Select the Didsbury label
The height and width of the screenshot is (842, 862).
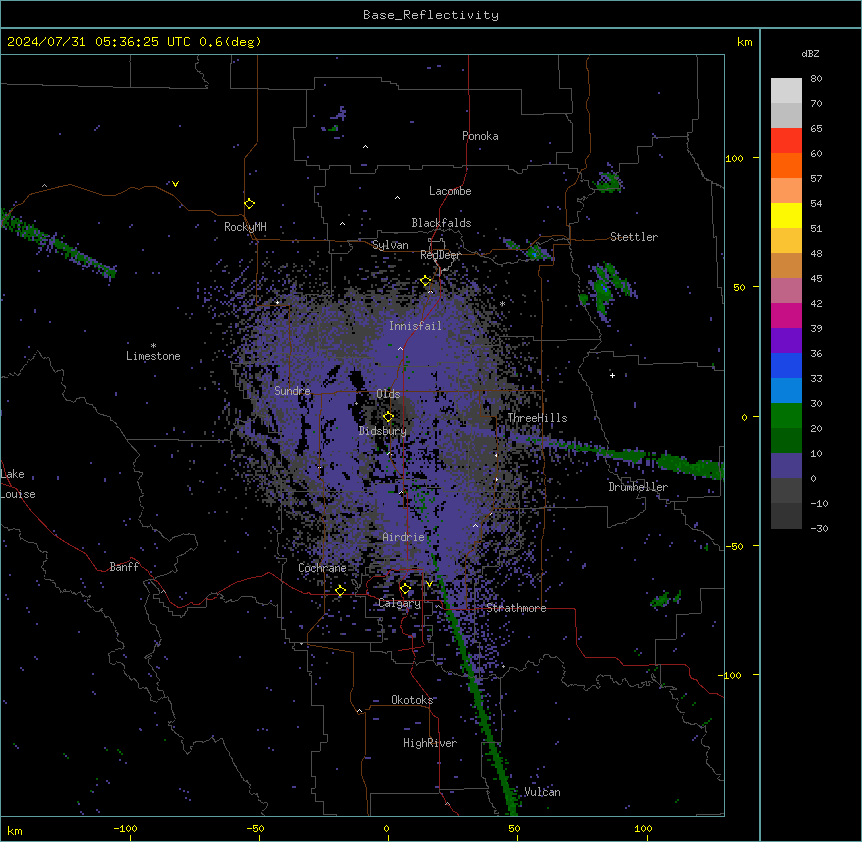pos(383,431)
